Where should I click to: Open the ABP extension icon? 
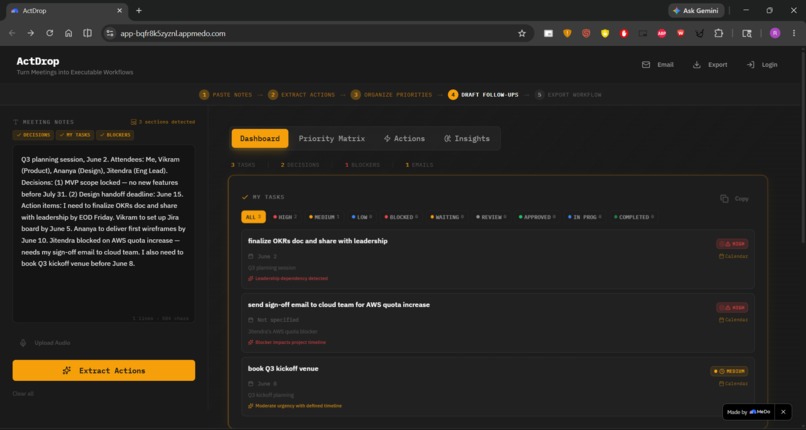tap(662, 33)
